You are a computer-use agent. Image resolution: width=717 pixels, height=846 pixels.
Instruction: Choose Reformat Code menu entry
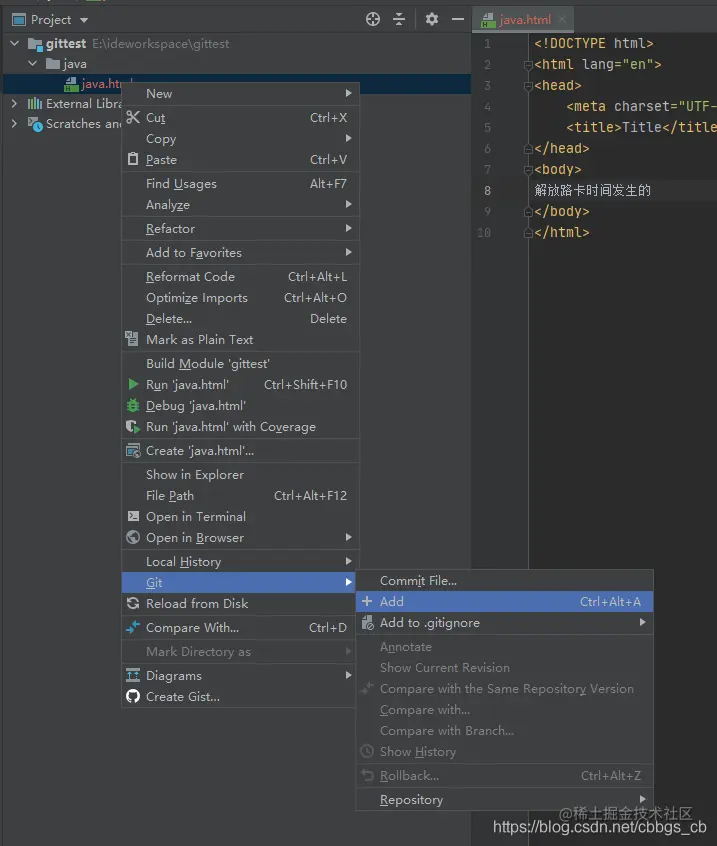click(x=241, y=276)
